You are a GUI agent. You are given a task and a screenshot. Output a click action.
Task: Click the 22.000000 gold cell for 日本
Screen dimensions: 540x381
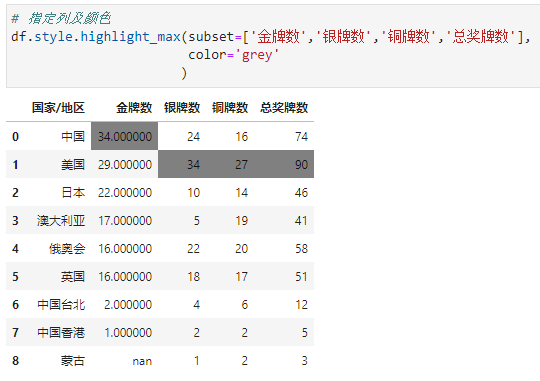click(125, 192)
